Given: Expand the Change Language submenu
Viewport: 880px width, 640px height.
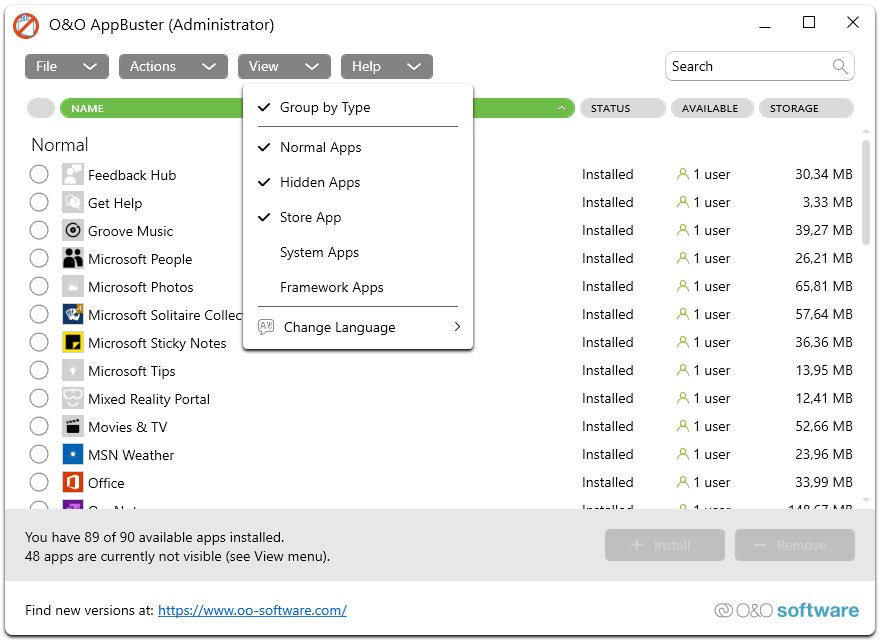Looking at the screenshot, I should [357, 327].
